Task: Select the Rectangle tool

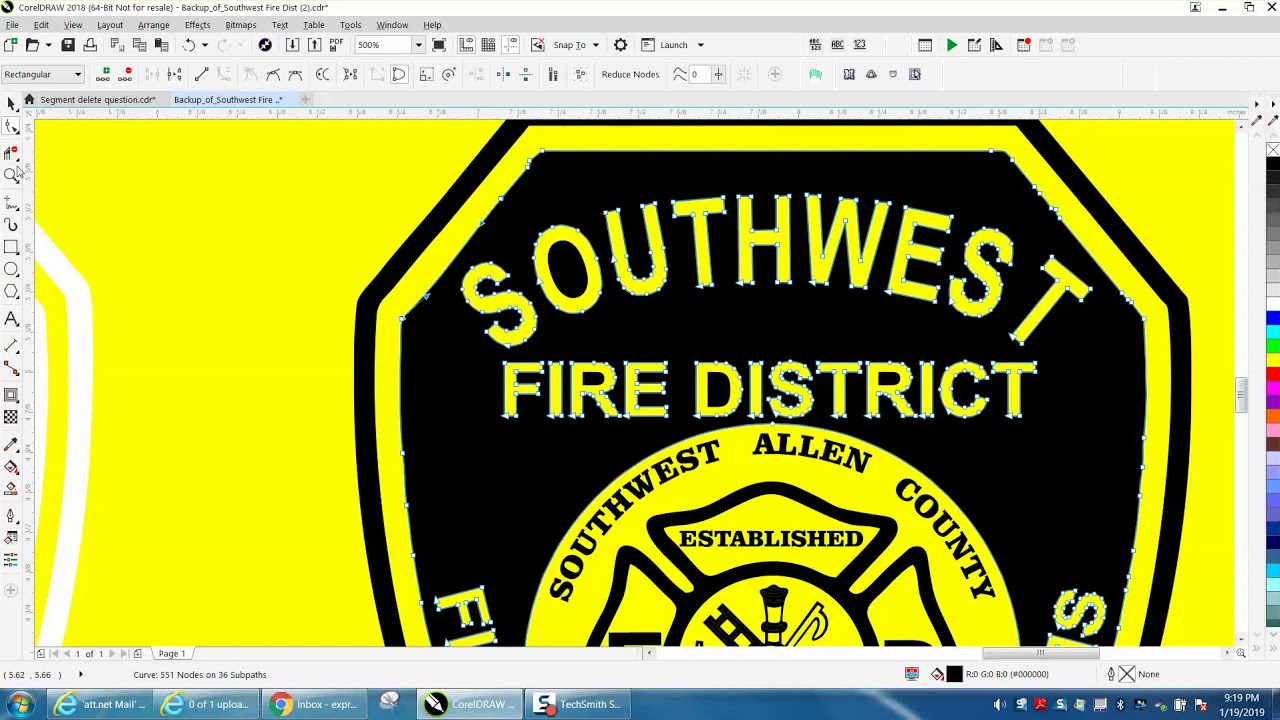Action: pos(11,247)
